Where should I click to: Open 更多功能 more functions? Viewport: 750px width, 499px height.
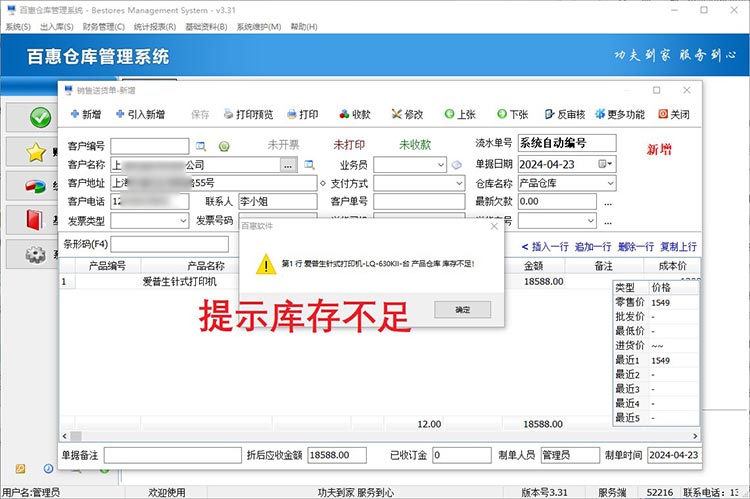click(620, 114)
